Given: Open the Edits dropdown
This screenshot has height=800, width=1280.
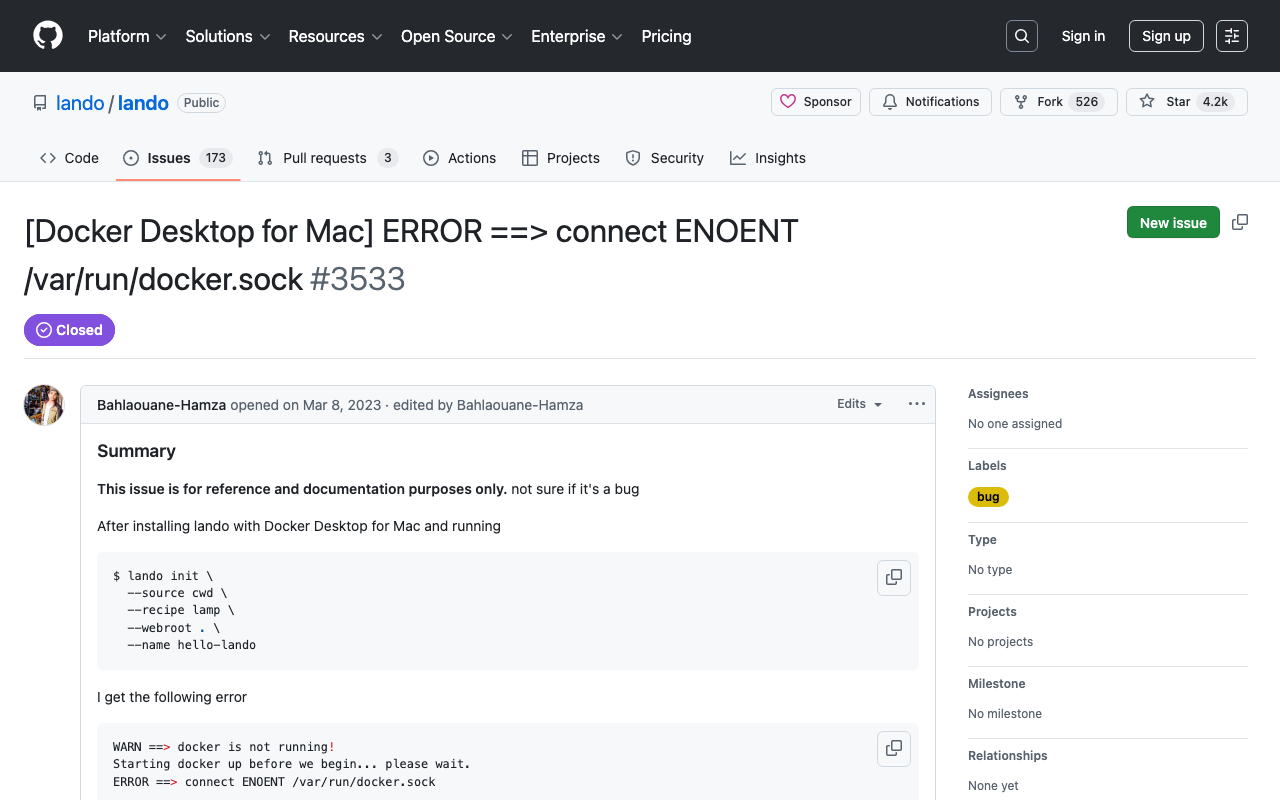Looking at the screenshot, I should click(x=858, y=404).
